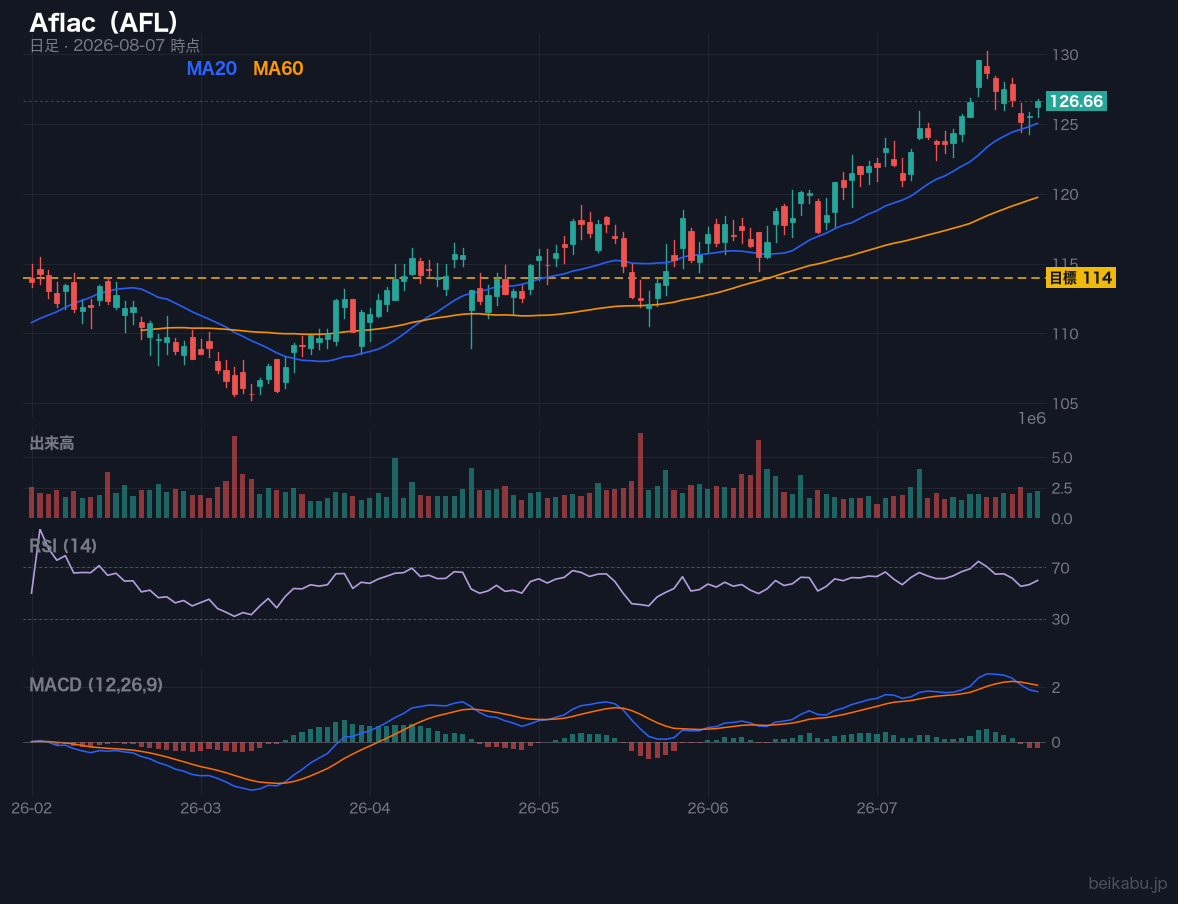Screen dimensions: 1178x904
Task: Click the RSI 30 level label
Action: (x=1060, y=619)
